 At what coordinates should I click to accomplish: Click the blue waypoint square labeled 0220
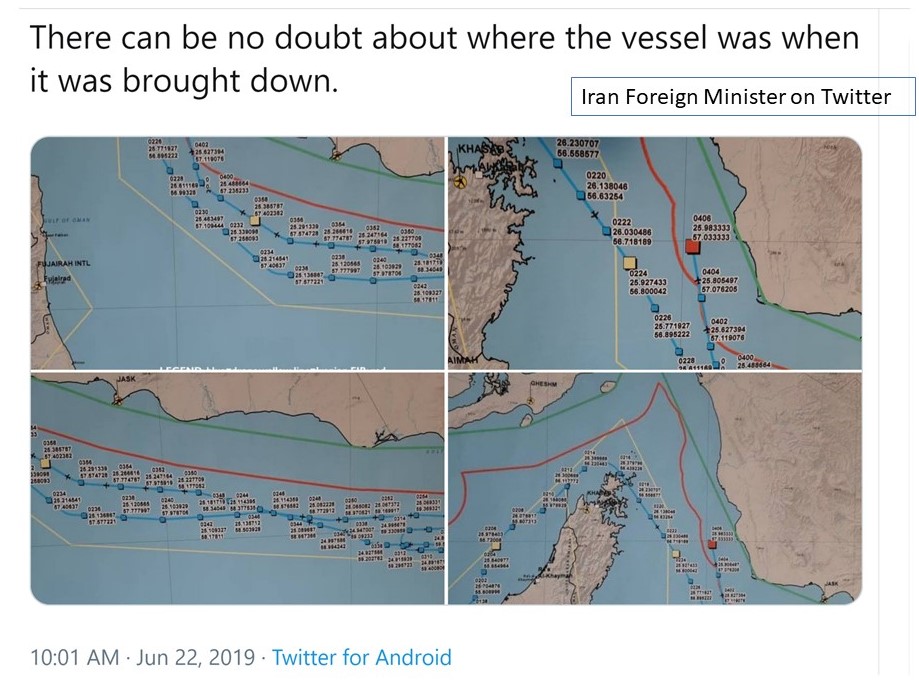582,195
